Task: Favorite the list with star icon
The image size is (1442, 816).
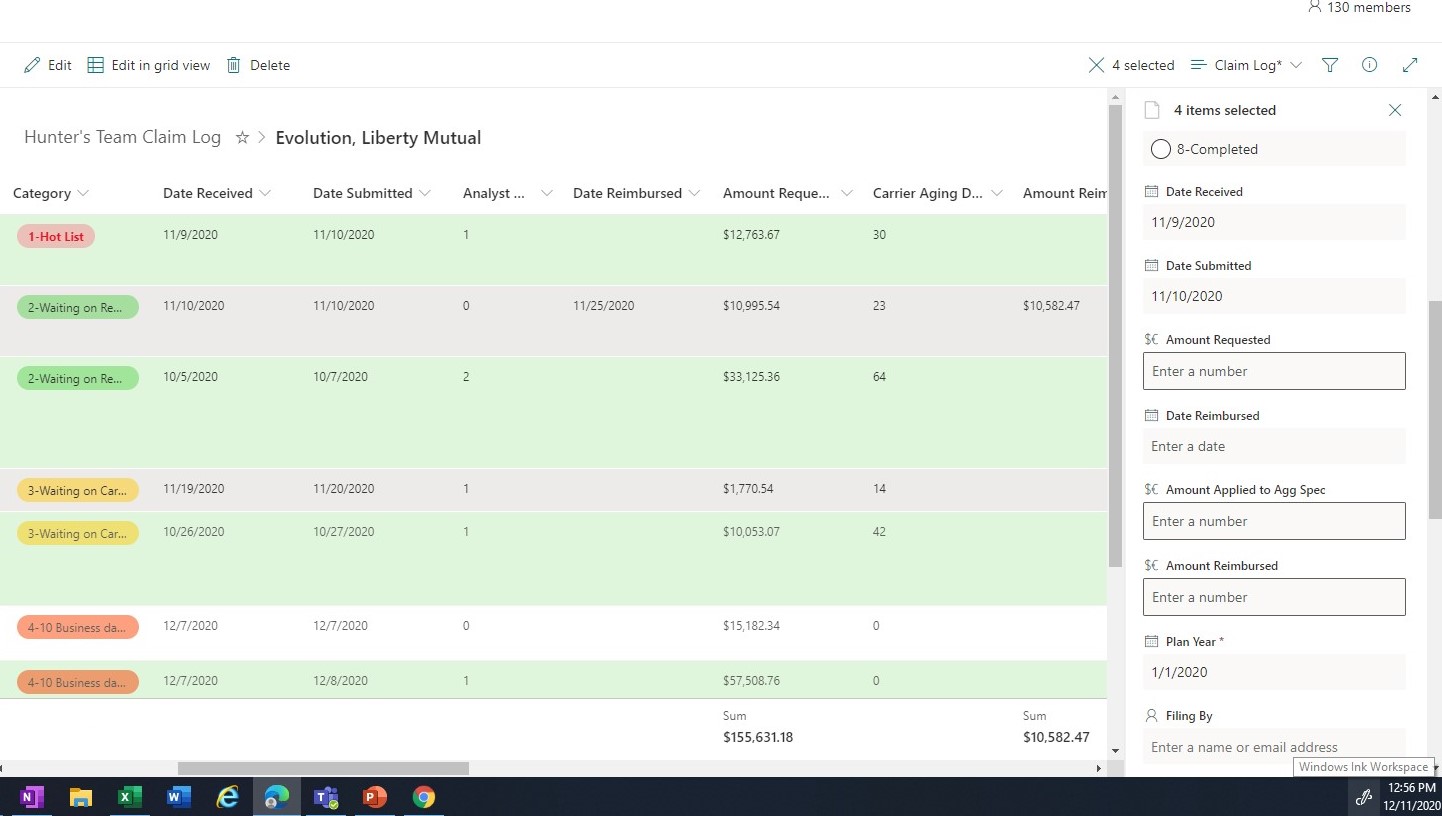Action: (242, 138)
